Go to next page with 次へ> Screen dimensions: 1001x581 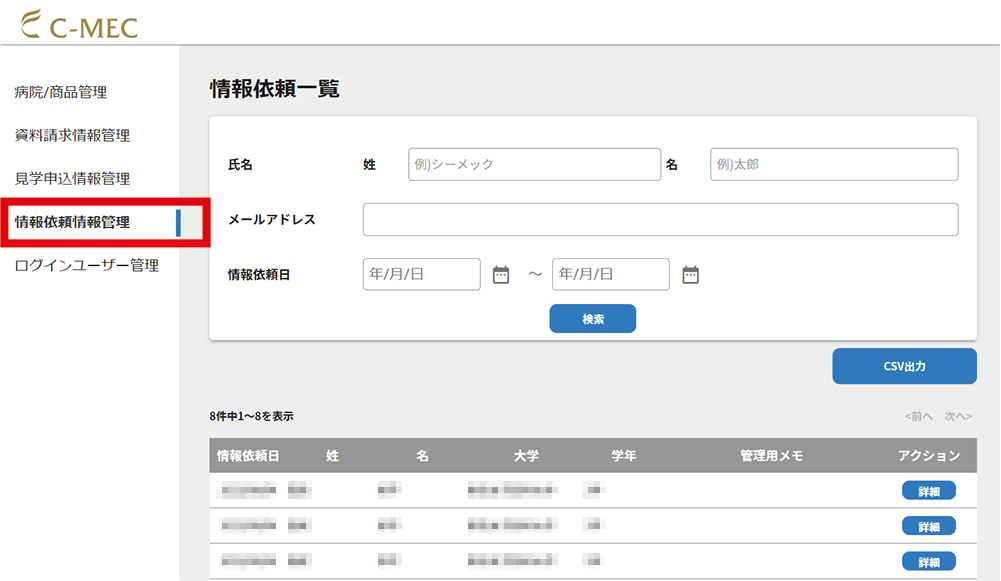click(958, 416)
